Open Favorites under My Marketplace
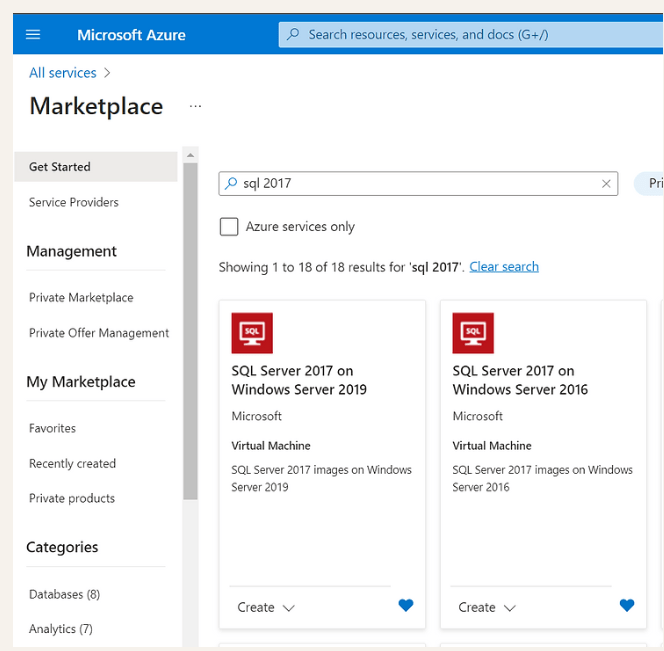Viewport: 664px width, 651px height. tap(52, 428)
